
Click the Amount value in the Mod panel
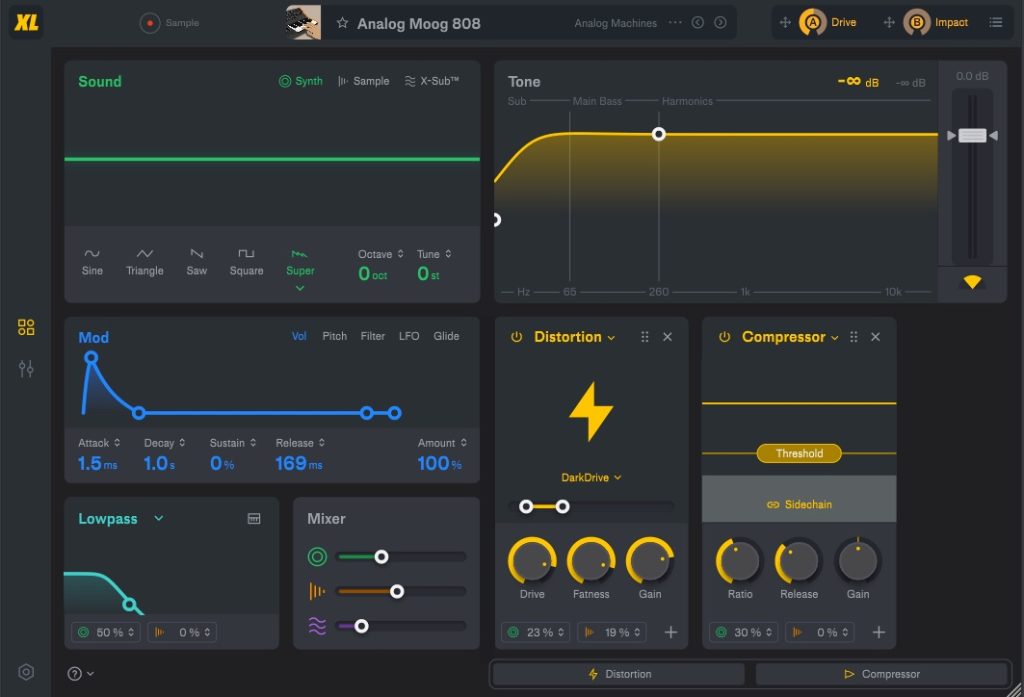438,462
